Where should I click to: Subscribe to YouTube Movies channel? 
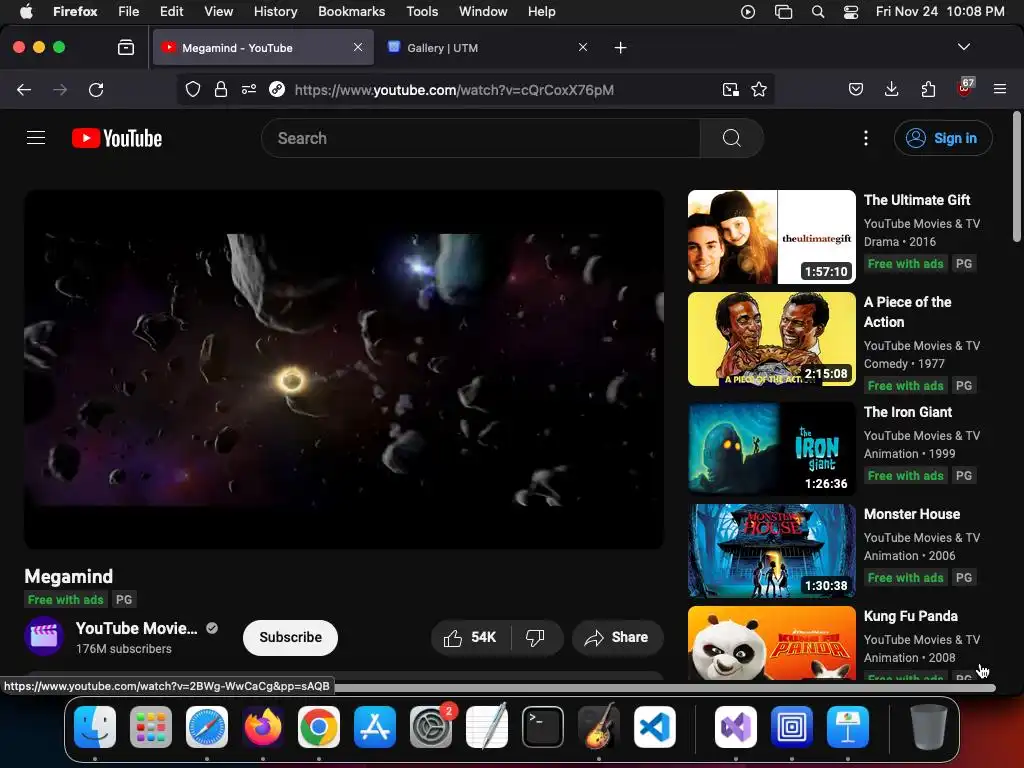290,637
